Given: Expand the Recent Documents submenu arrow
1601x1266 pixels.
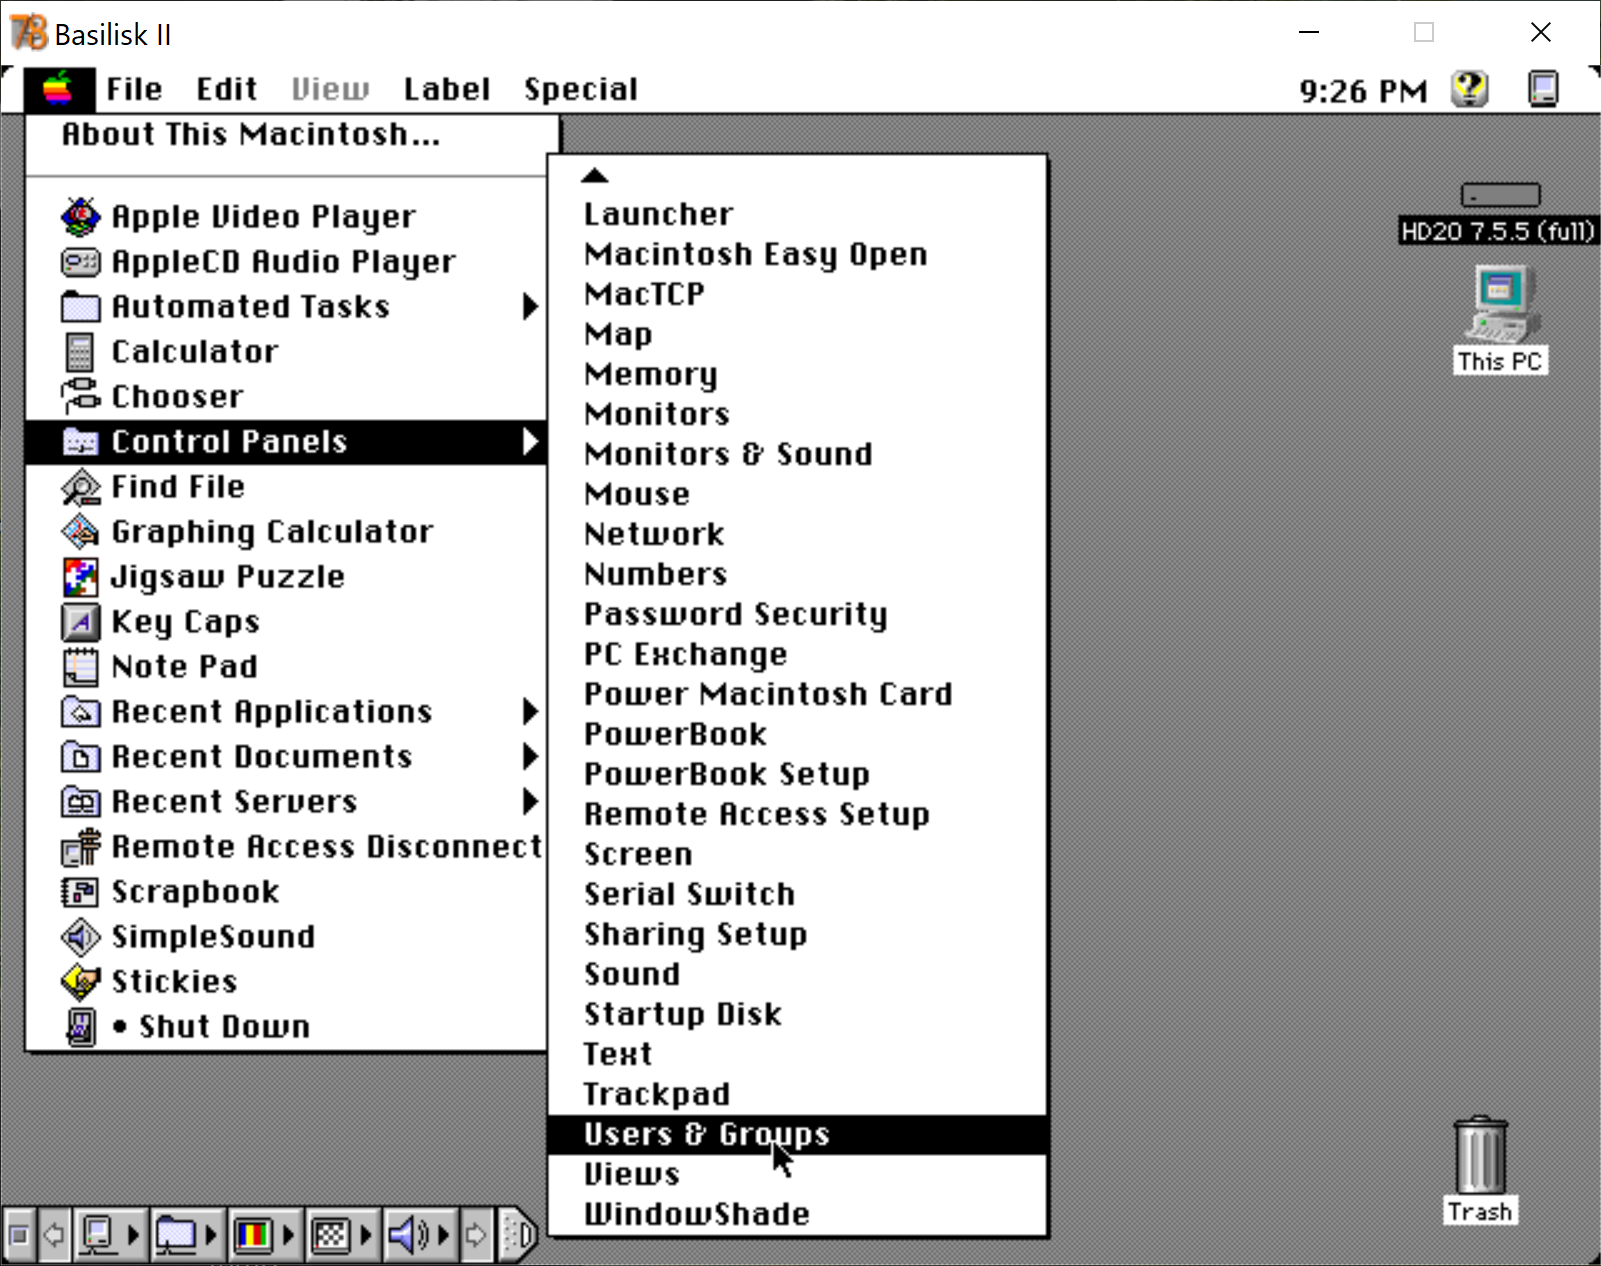Looking at the screenshot, I should click(x=530, y=757).
